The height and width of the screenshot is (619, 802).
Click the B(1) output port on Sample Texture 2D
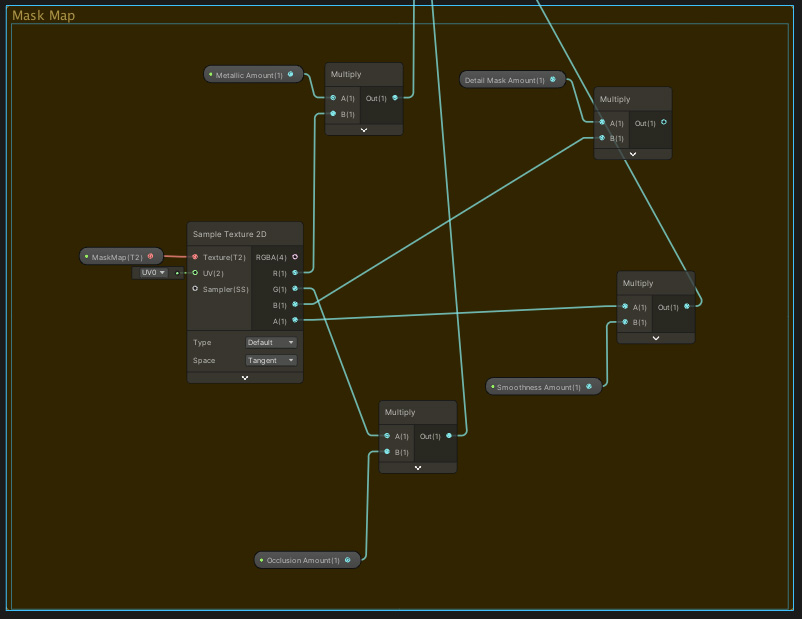[x=294, y=305]
